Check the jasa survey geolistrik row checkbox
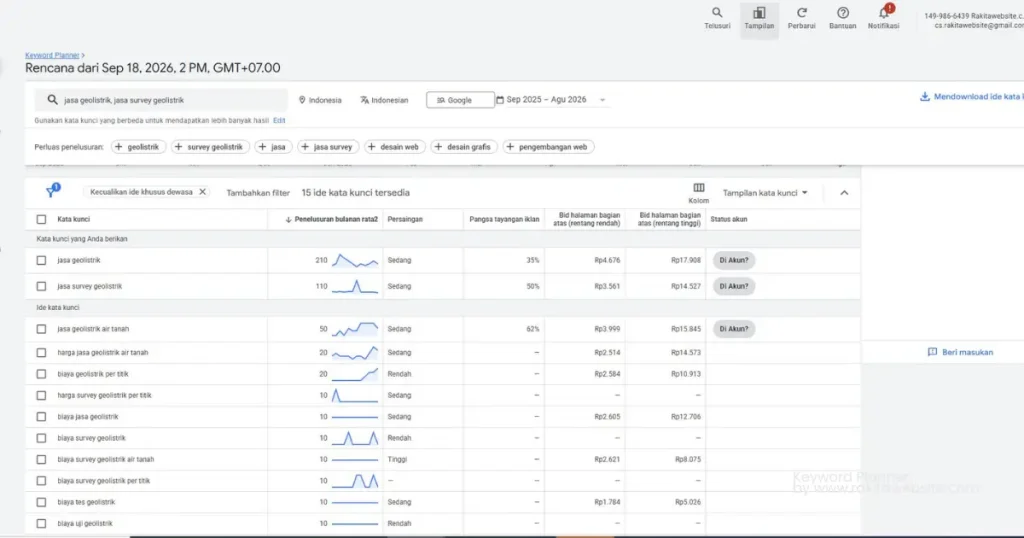 (x=41, y=286)
